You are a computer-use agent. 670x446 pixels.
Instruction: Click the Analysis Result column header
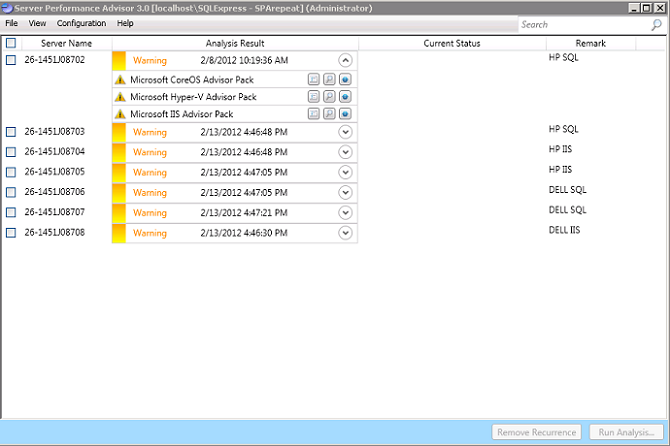point(235,43)
